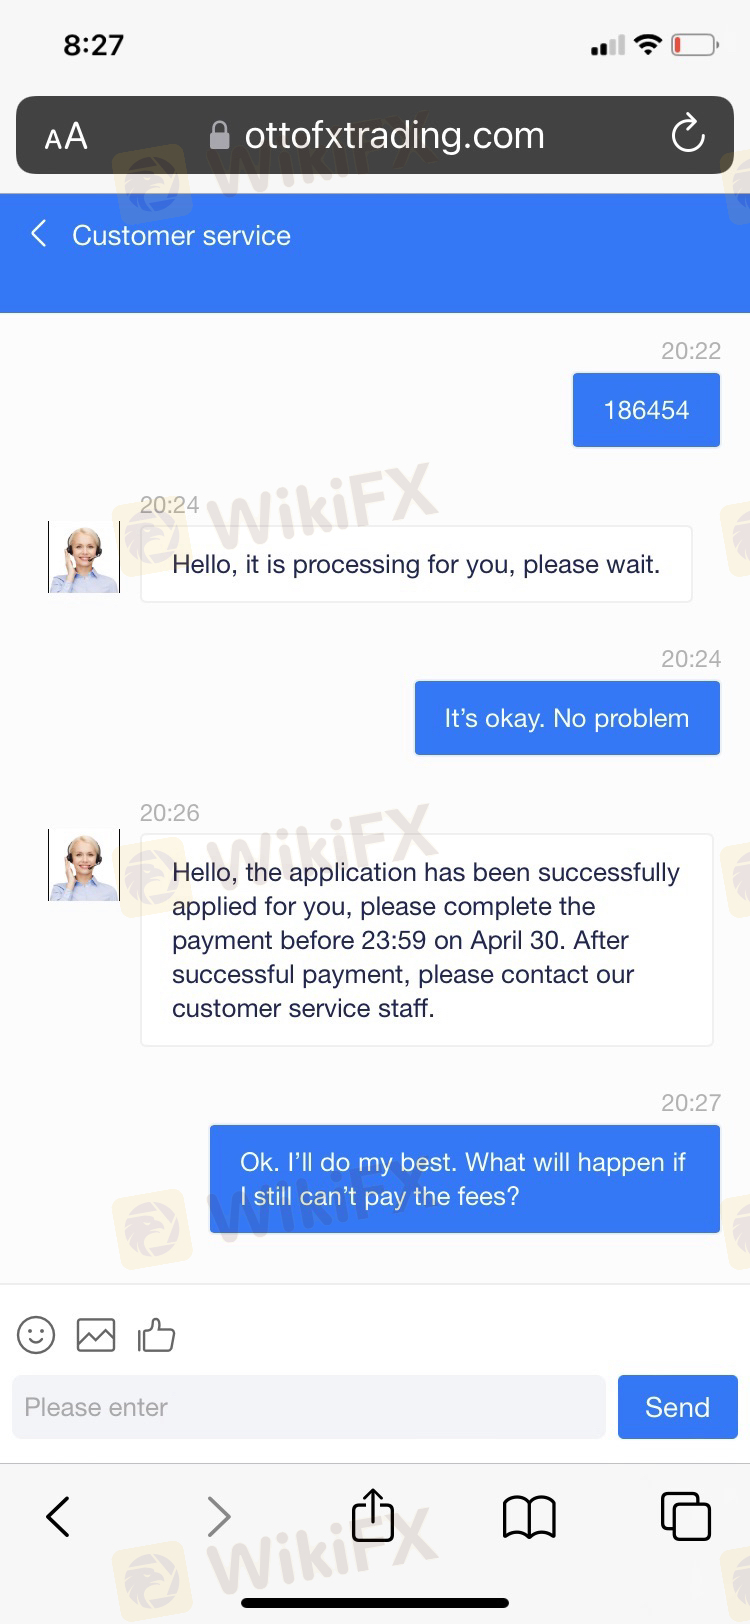Tap the Send button
The image size is (750, 1624).
[x=678, y=1407]
